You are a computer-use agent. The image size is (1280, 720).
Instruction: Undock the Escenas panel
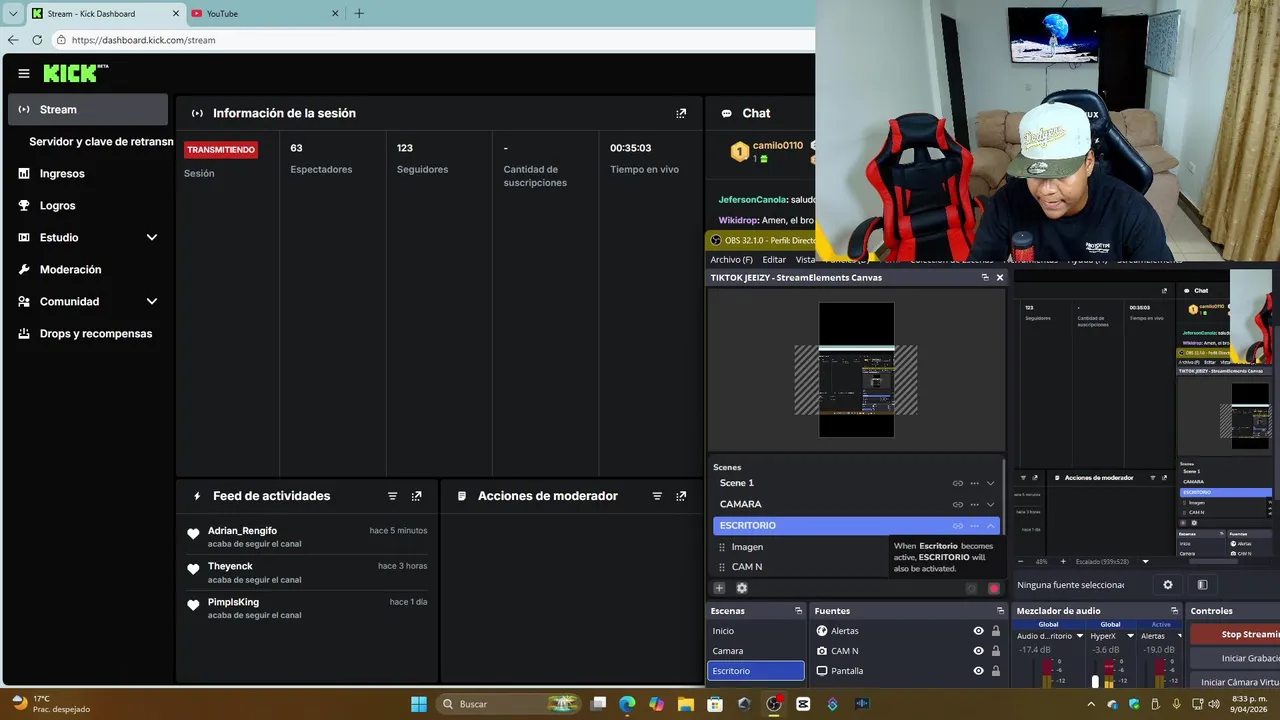[x=798, y=610]
